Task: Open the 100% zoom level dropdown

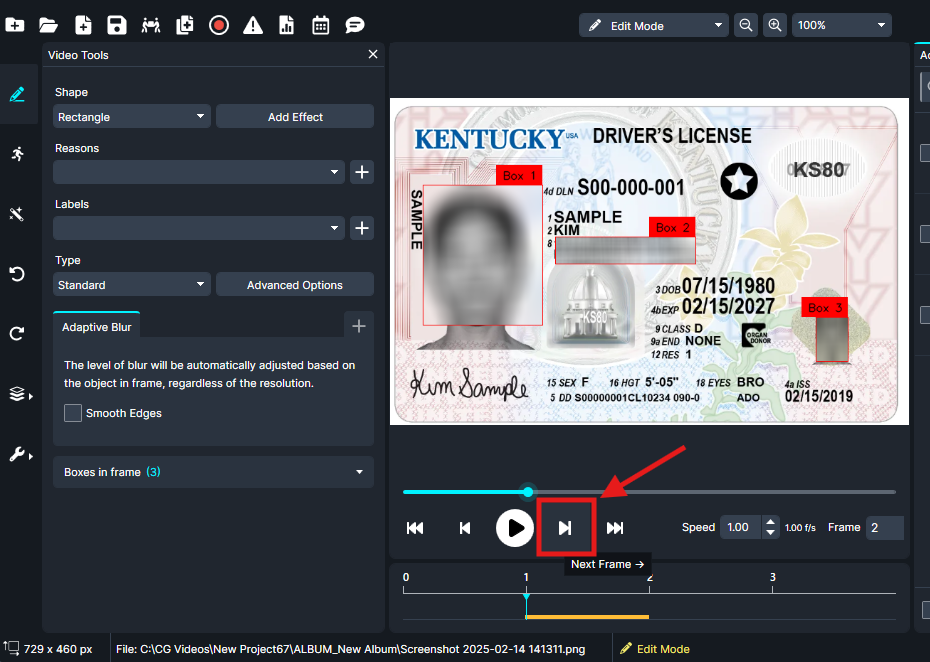Action: click(x=842, y=26)
